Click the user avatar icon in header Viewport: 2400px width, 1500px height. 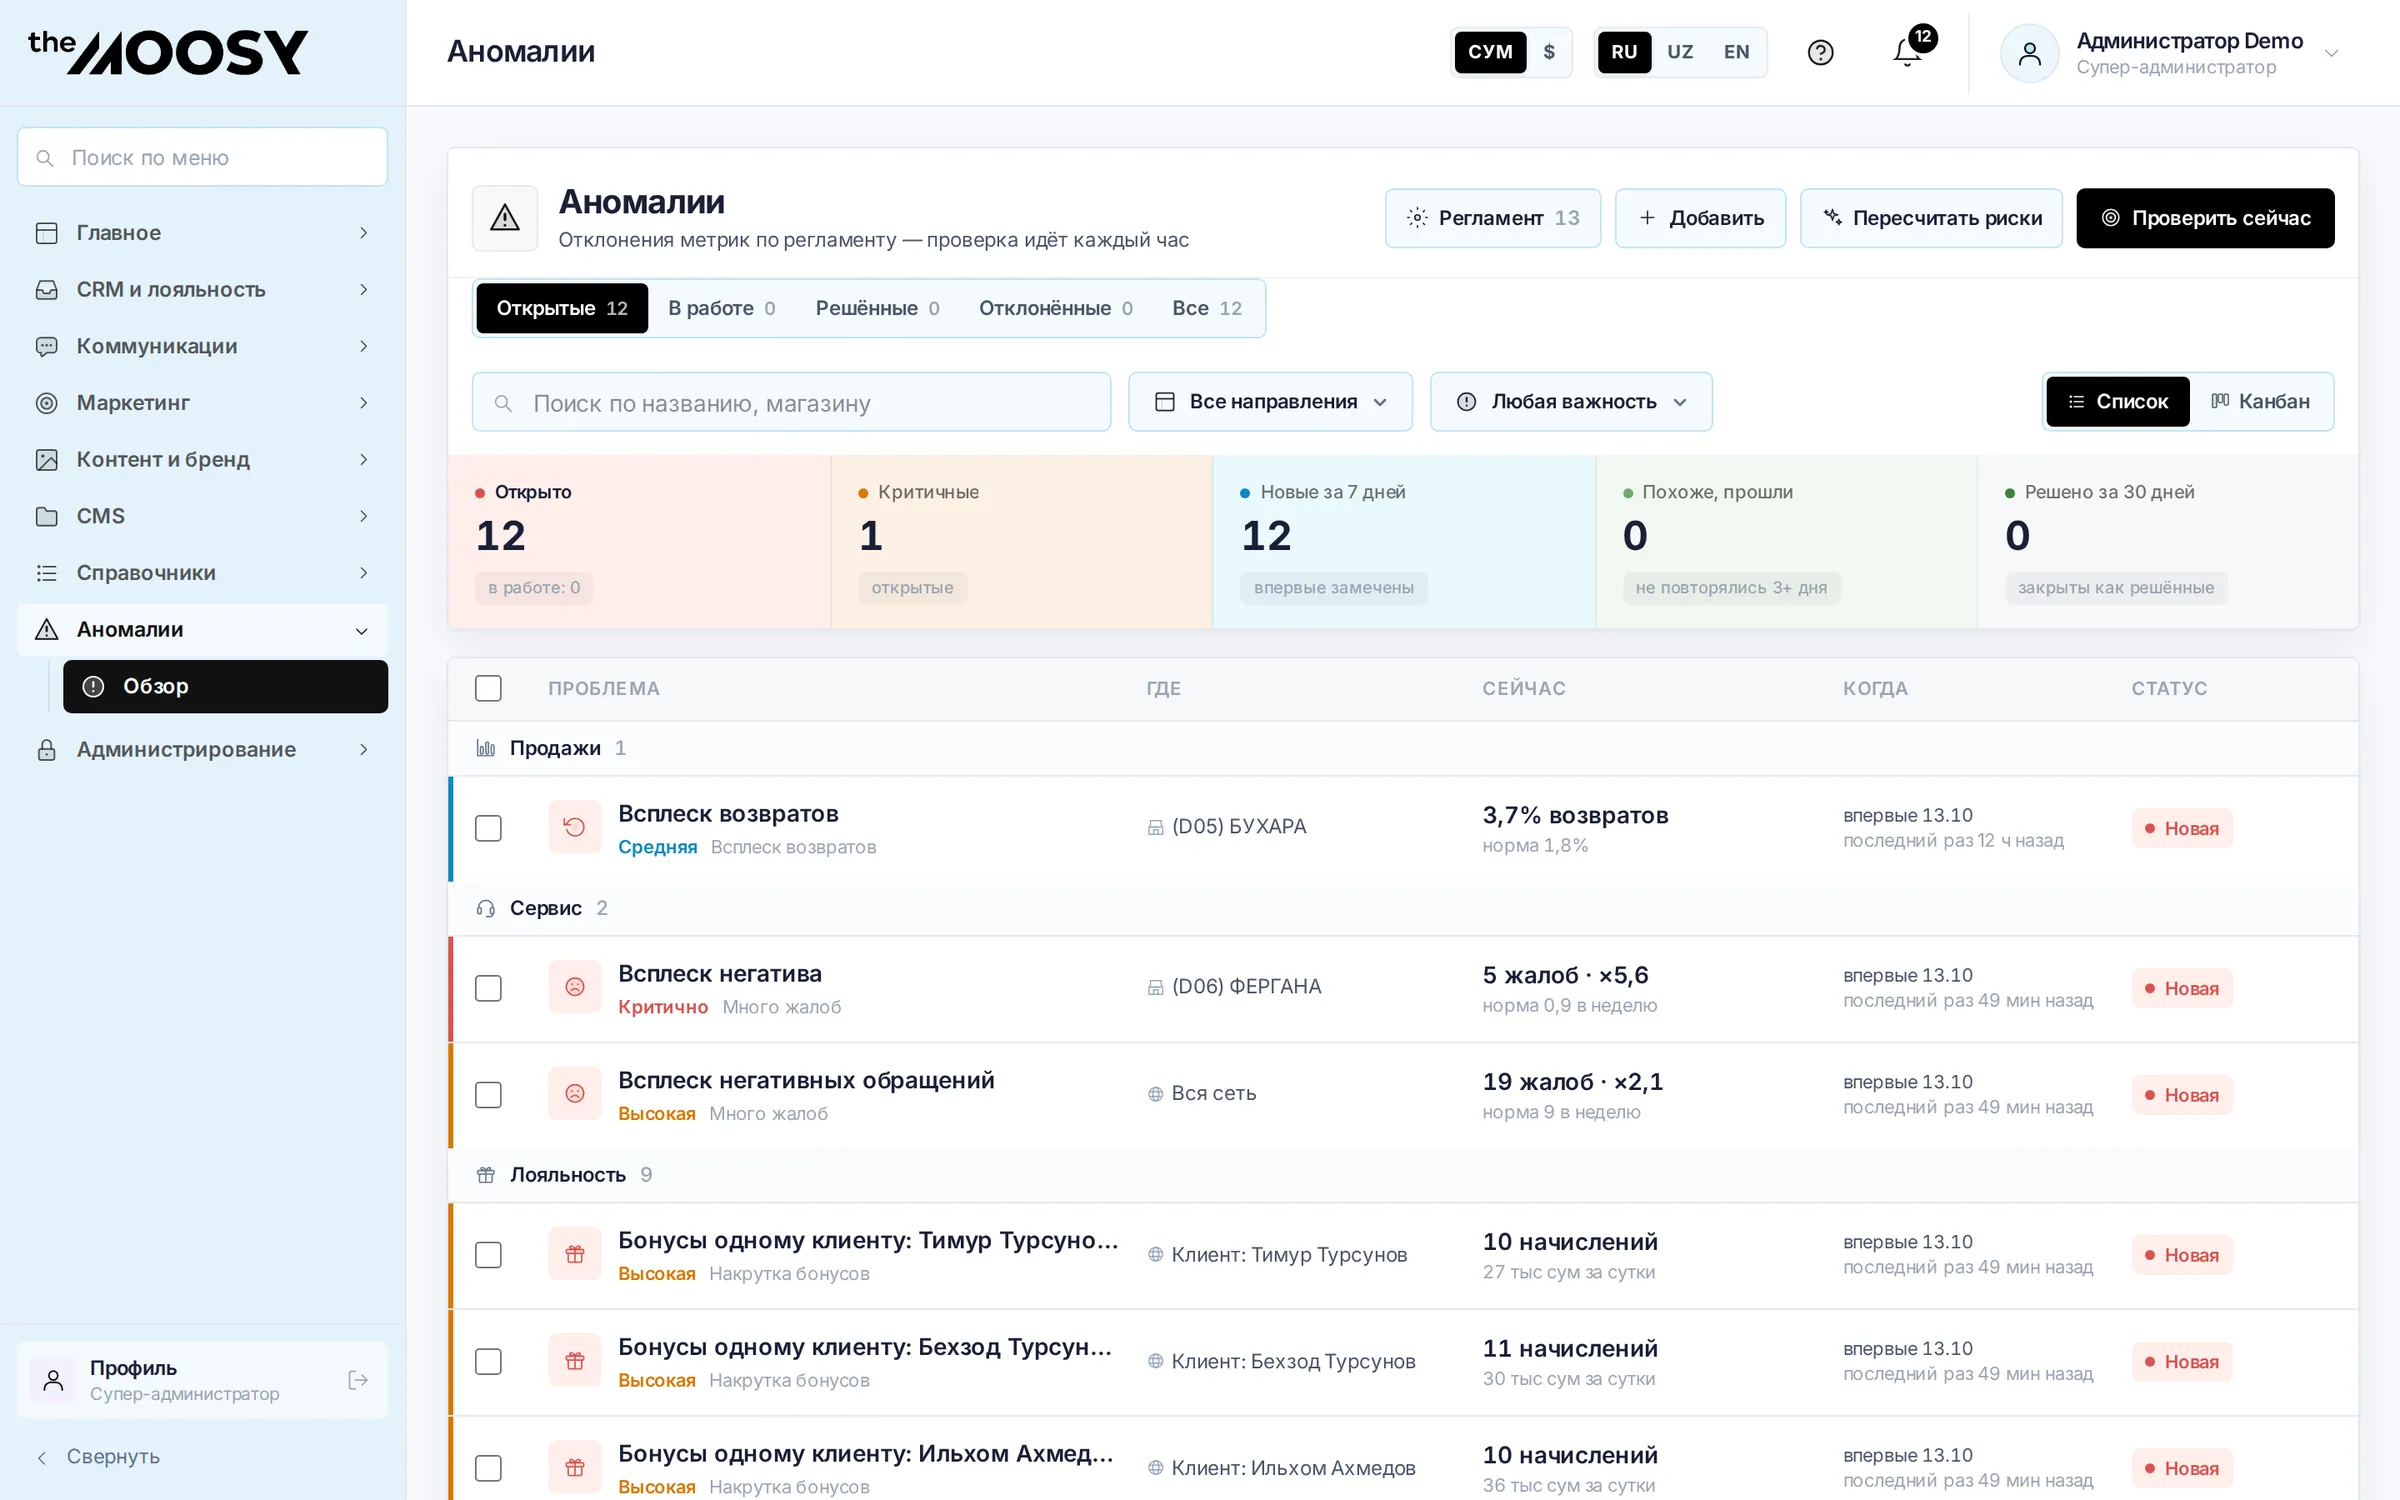pyautogui.click(x=2029, y=53)
